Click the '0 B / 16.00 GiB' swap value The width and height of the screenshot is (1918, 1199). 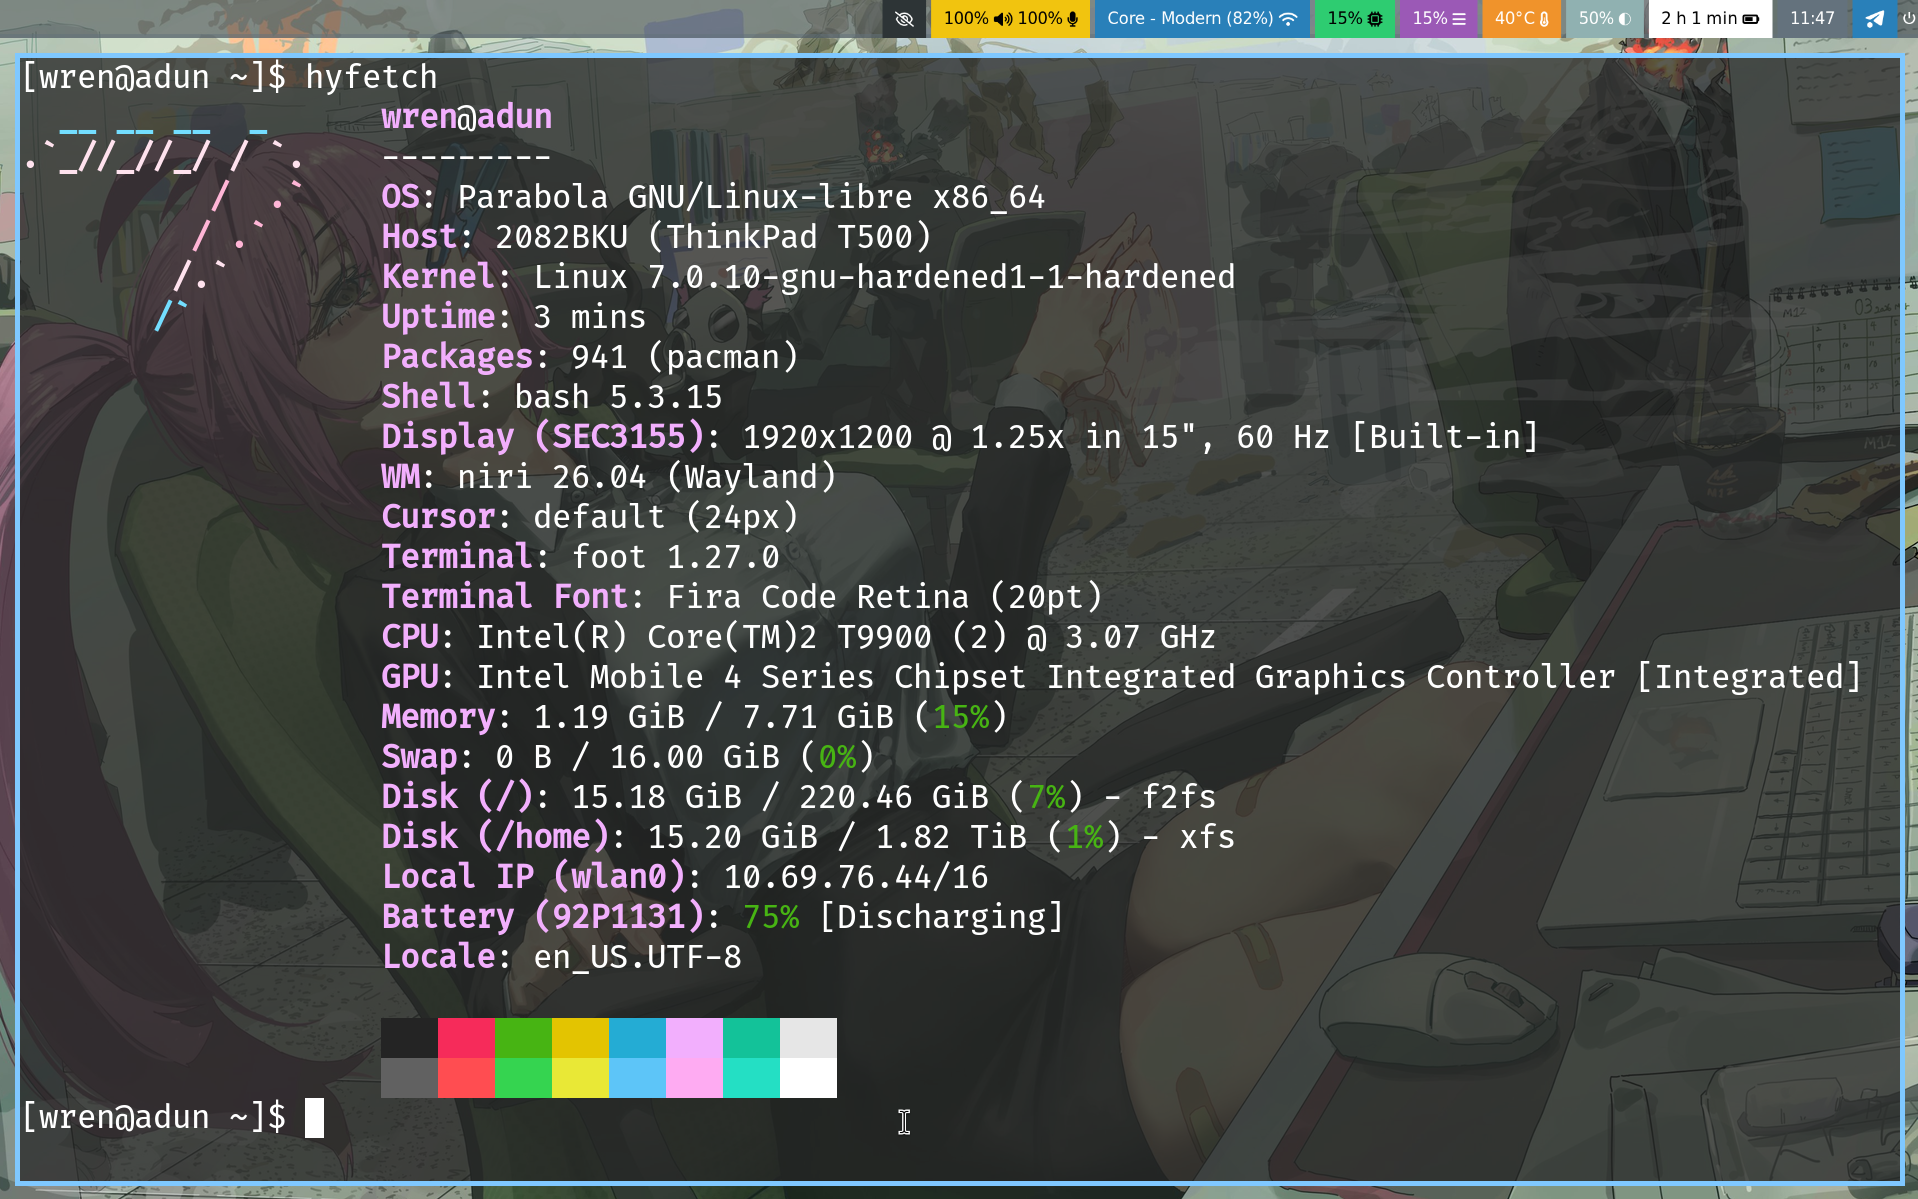tap(637, 757)
